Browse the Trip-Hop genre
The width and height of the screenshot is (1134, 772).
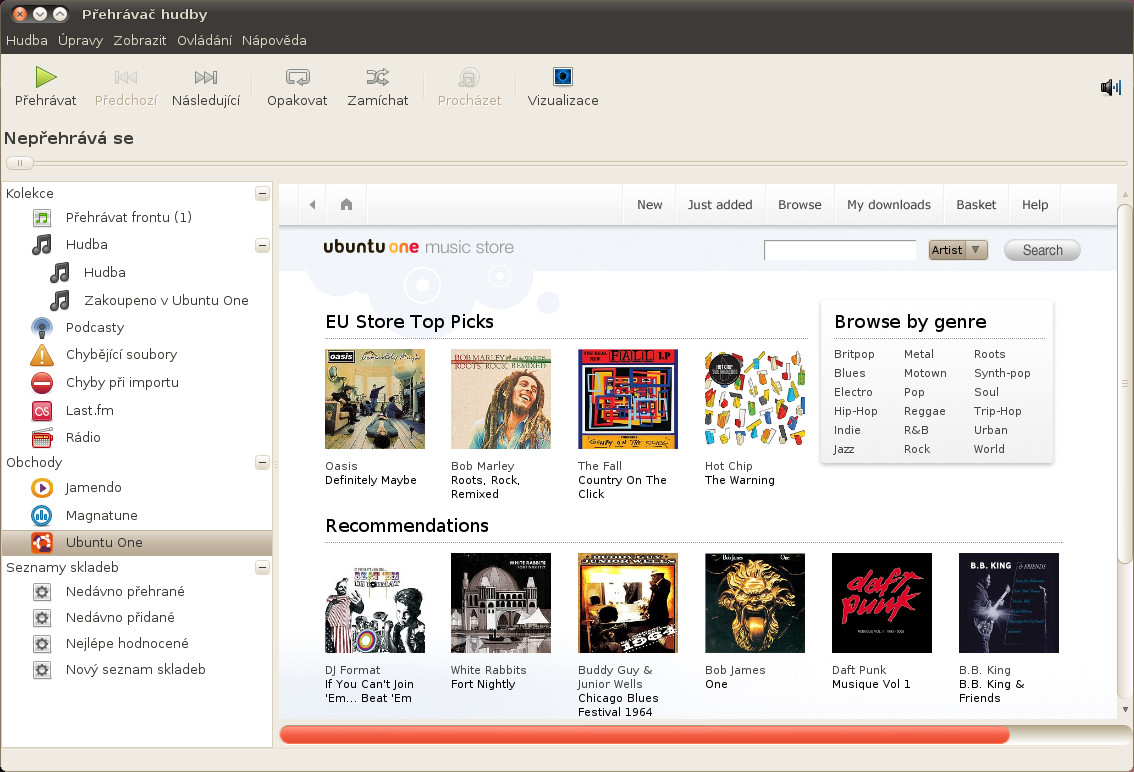997,411
